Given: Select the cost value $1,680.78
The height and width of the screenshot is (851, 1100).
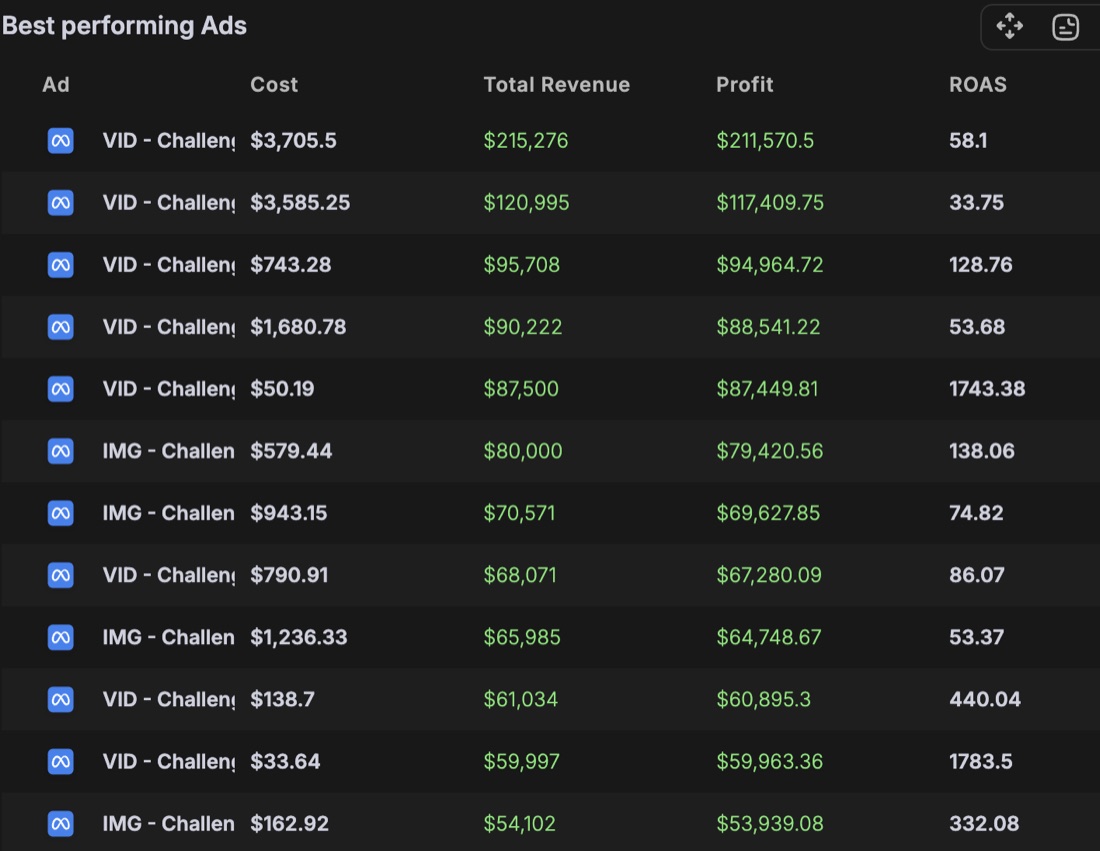Looking at the screenshot, I should pyautogui.click(x=298, y=327).
